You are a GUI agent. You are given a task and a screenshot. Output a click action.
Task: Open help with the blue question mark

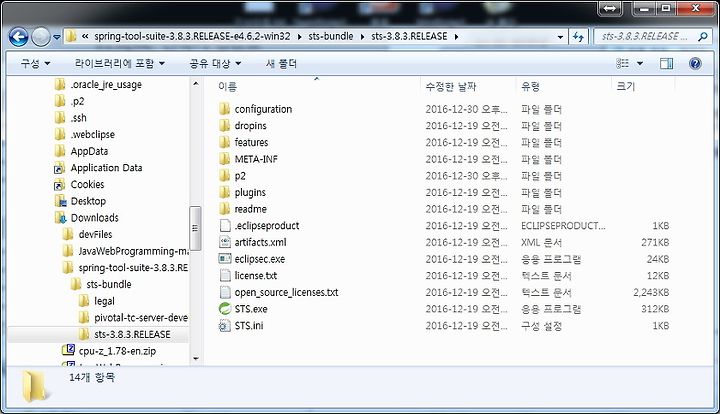695,63
